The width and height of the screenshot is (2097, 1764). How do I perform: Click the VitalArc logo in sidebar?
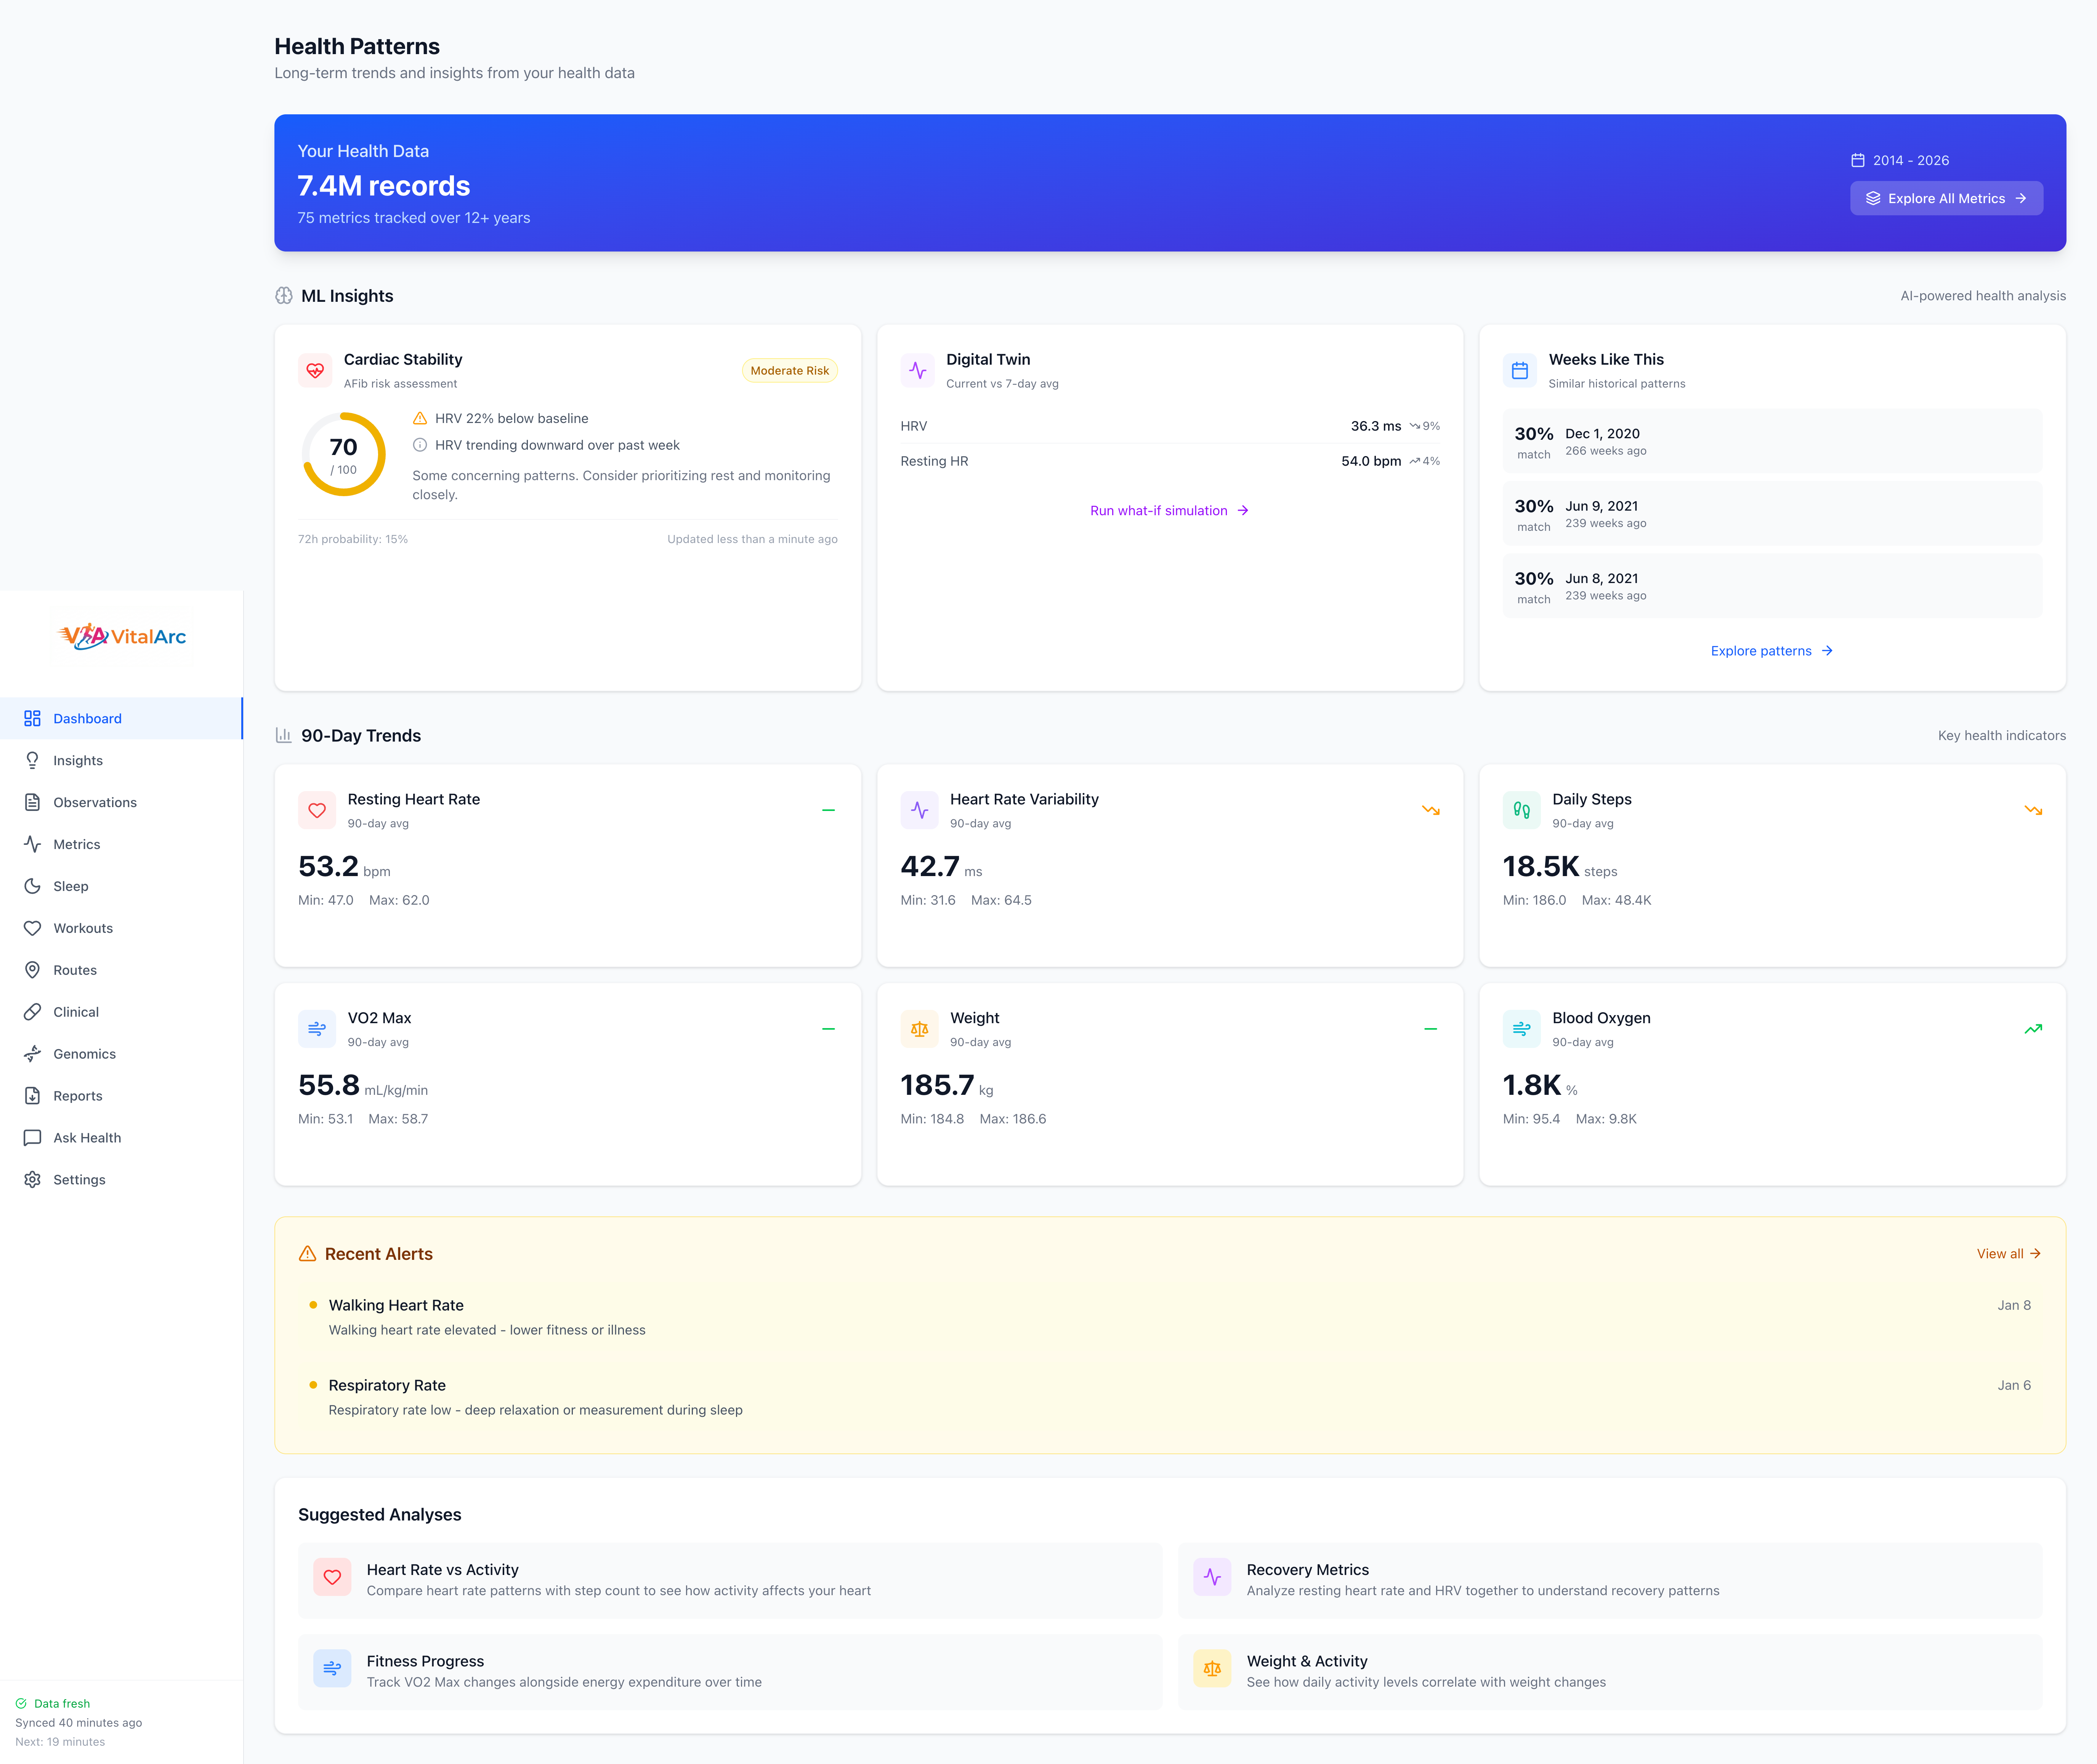click(122, 636)
